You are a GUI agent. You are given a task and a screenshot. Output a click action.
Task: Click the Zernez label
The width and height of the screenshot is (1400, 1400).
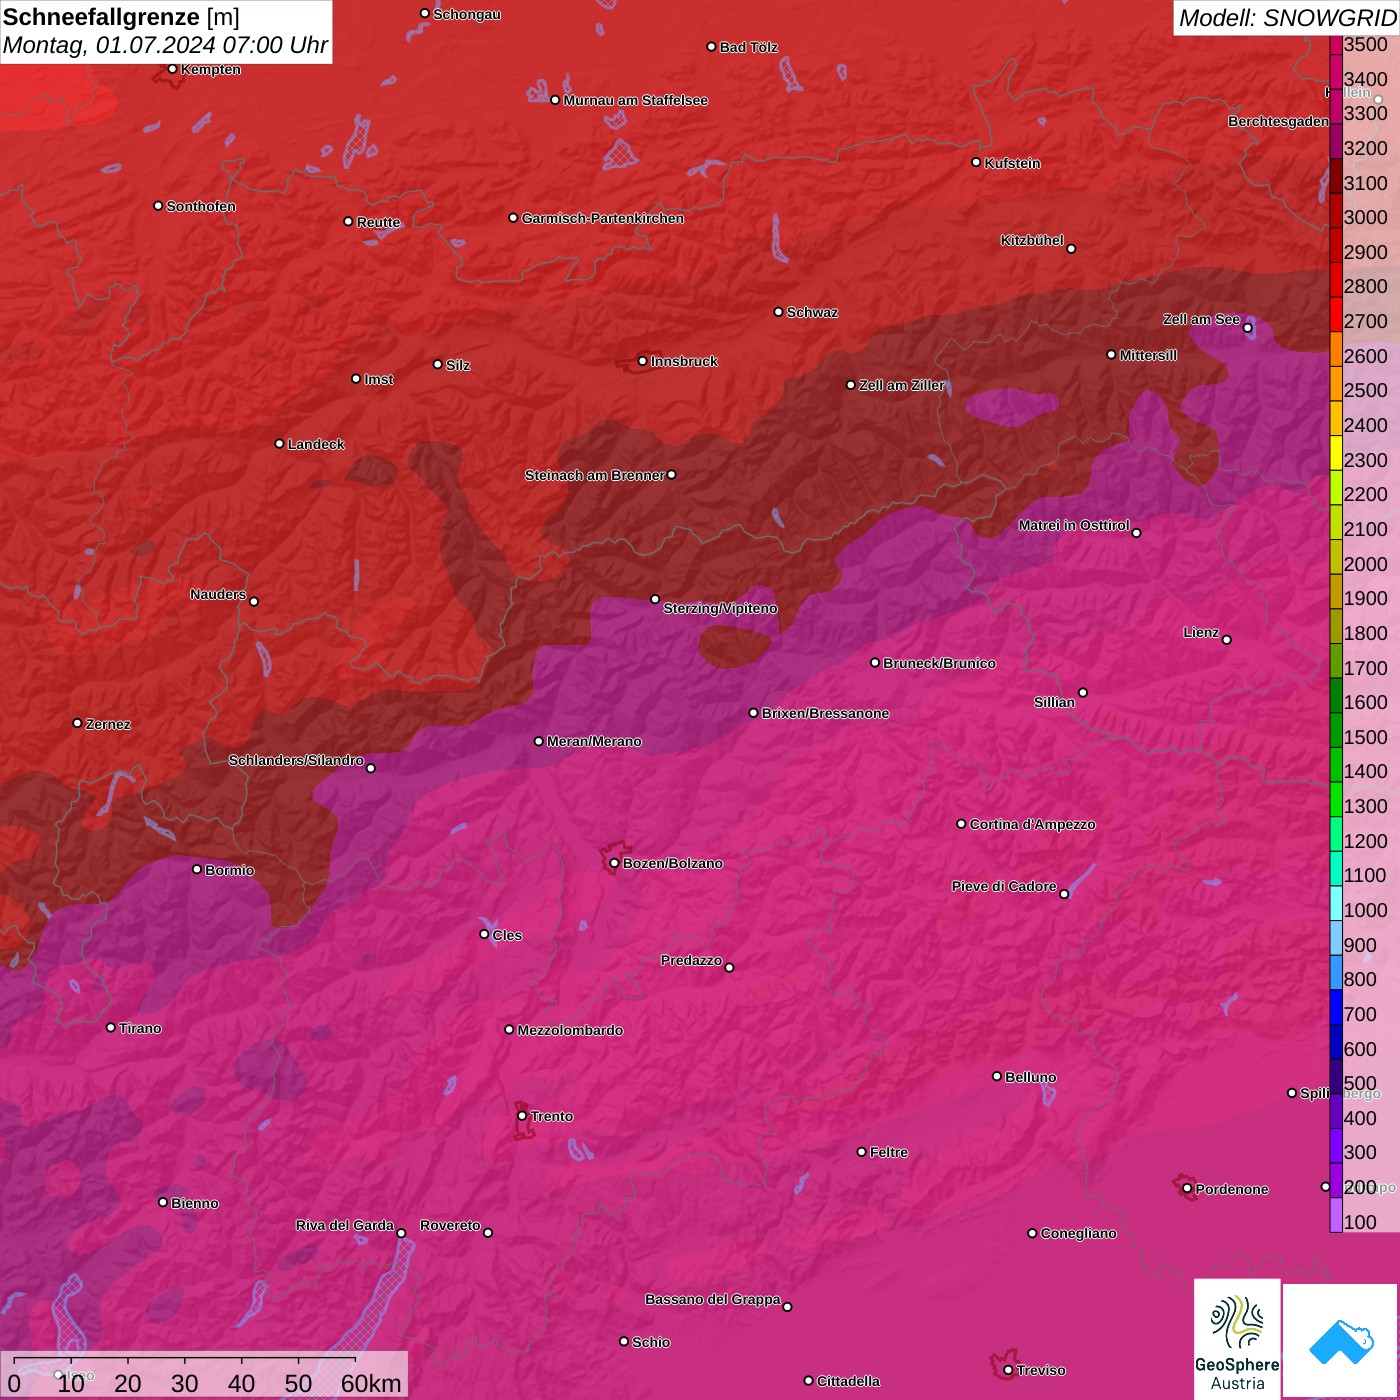point(108,724)
